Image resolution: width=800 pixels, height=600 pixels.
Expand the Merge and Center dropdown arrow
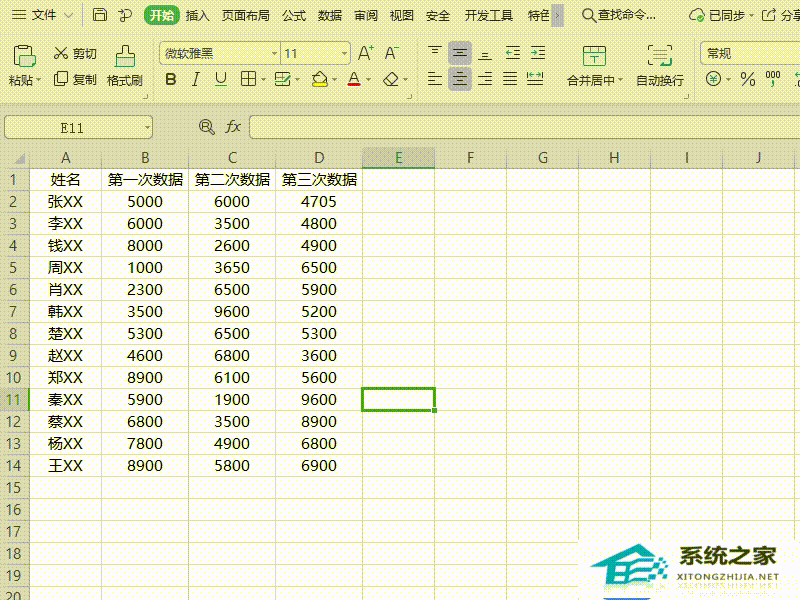(x=621, y=80)
